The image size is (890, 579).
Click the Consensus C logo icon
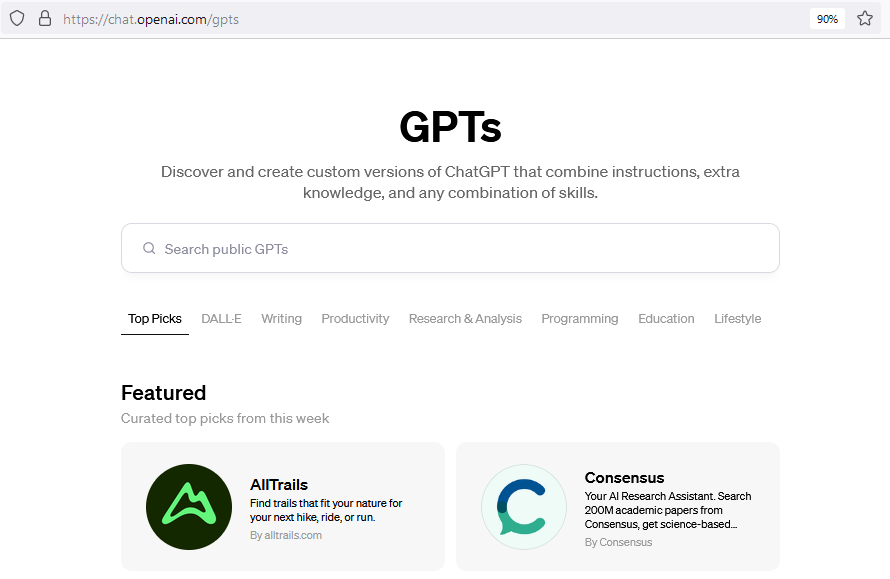524,507
